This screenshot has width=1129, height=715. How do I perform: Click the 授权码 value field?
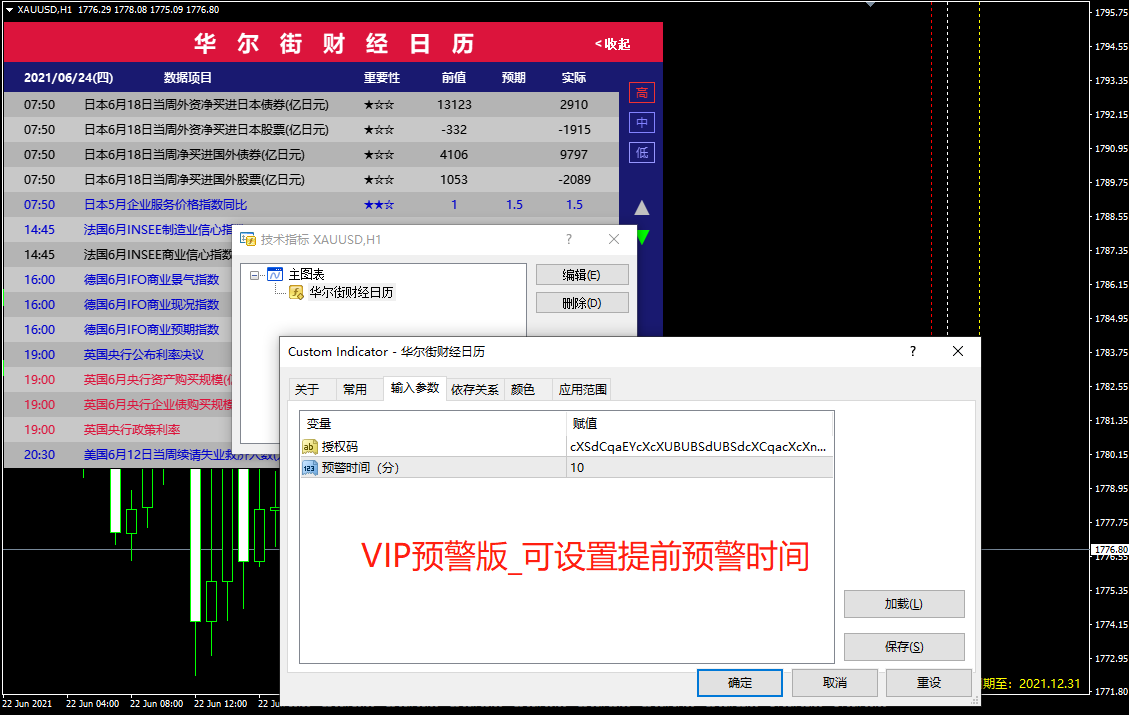tap(698, 447)
